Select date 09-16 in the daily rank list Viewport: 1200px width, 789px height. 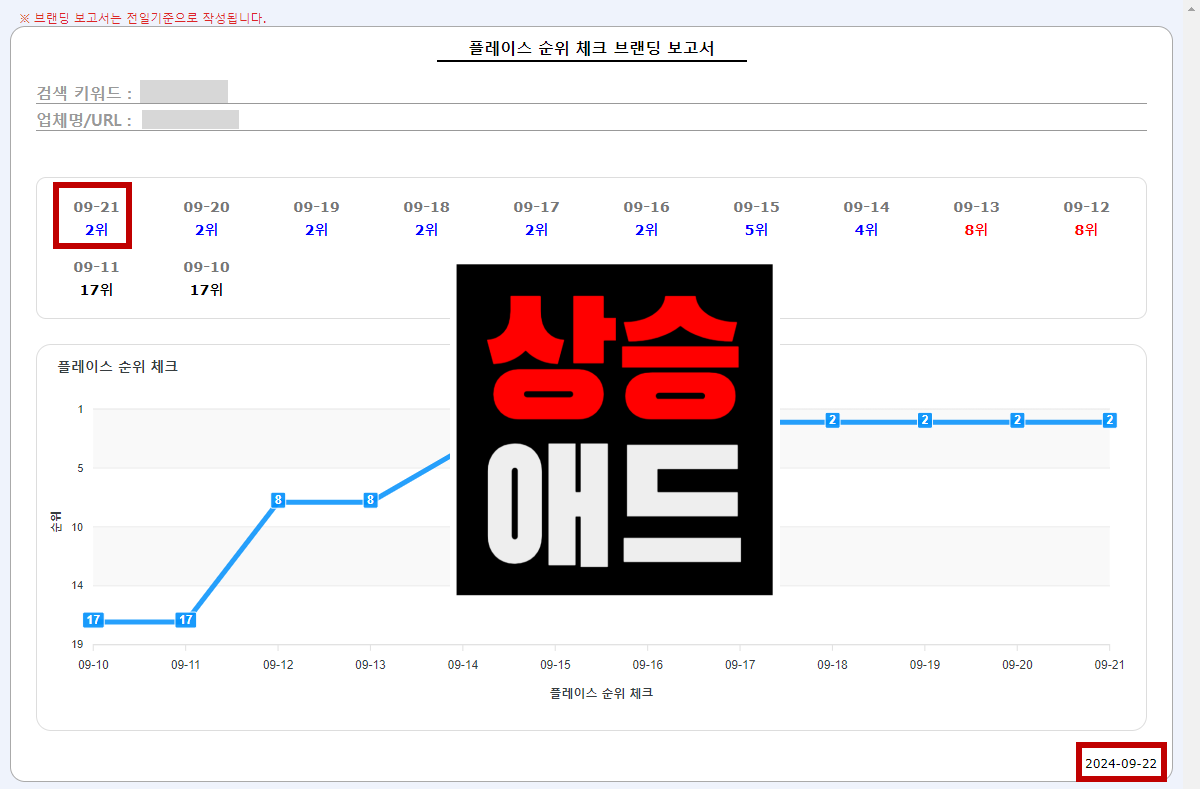click(x=647, y=207)
